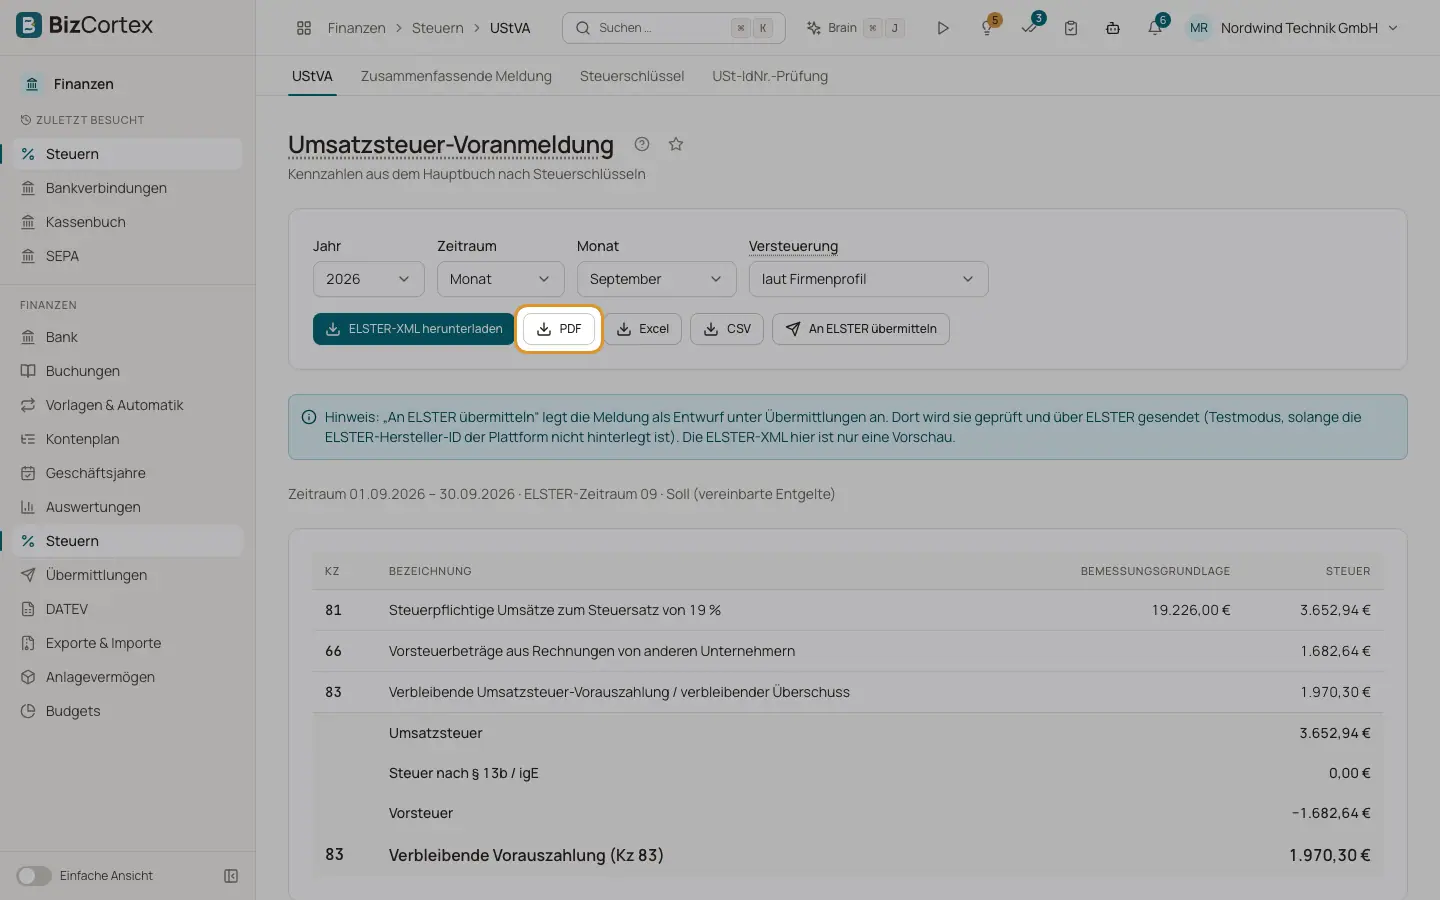The height and width of the screenshot is (900, 1440).
Task: Open the Zeitraum Monat dropdown
Action: pyautogui.click(x=500, y=279)
